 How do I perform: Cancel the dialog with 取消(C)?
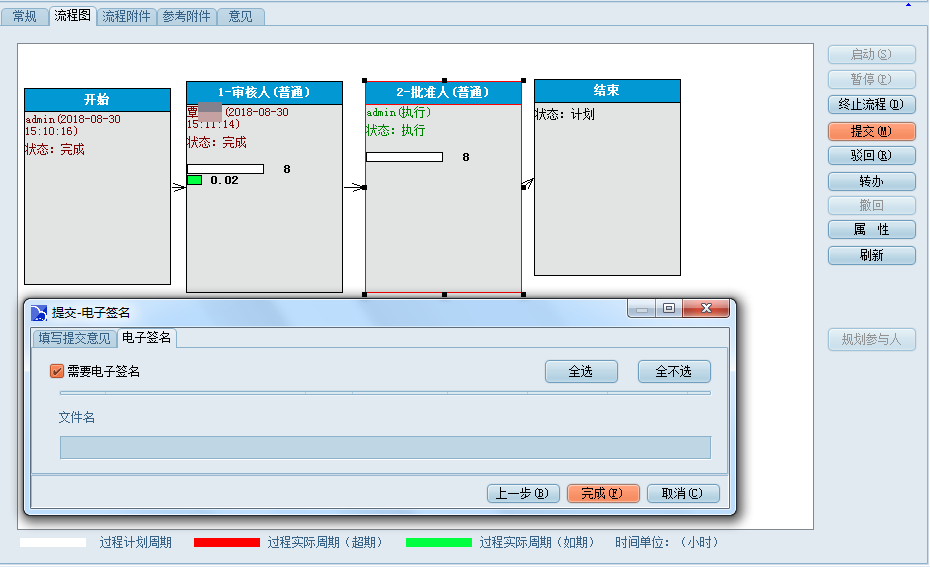[x=683, y=493]
